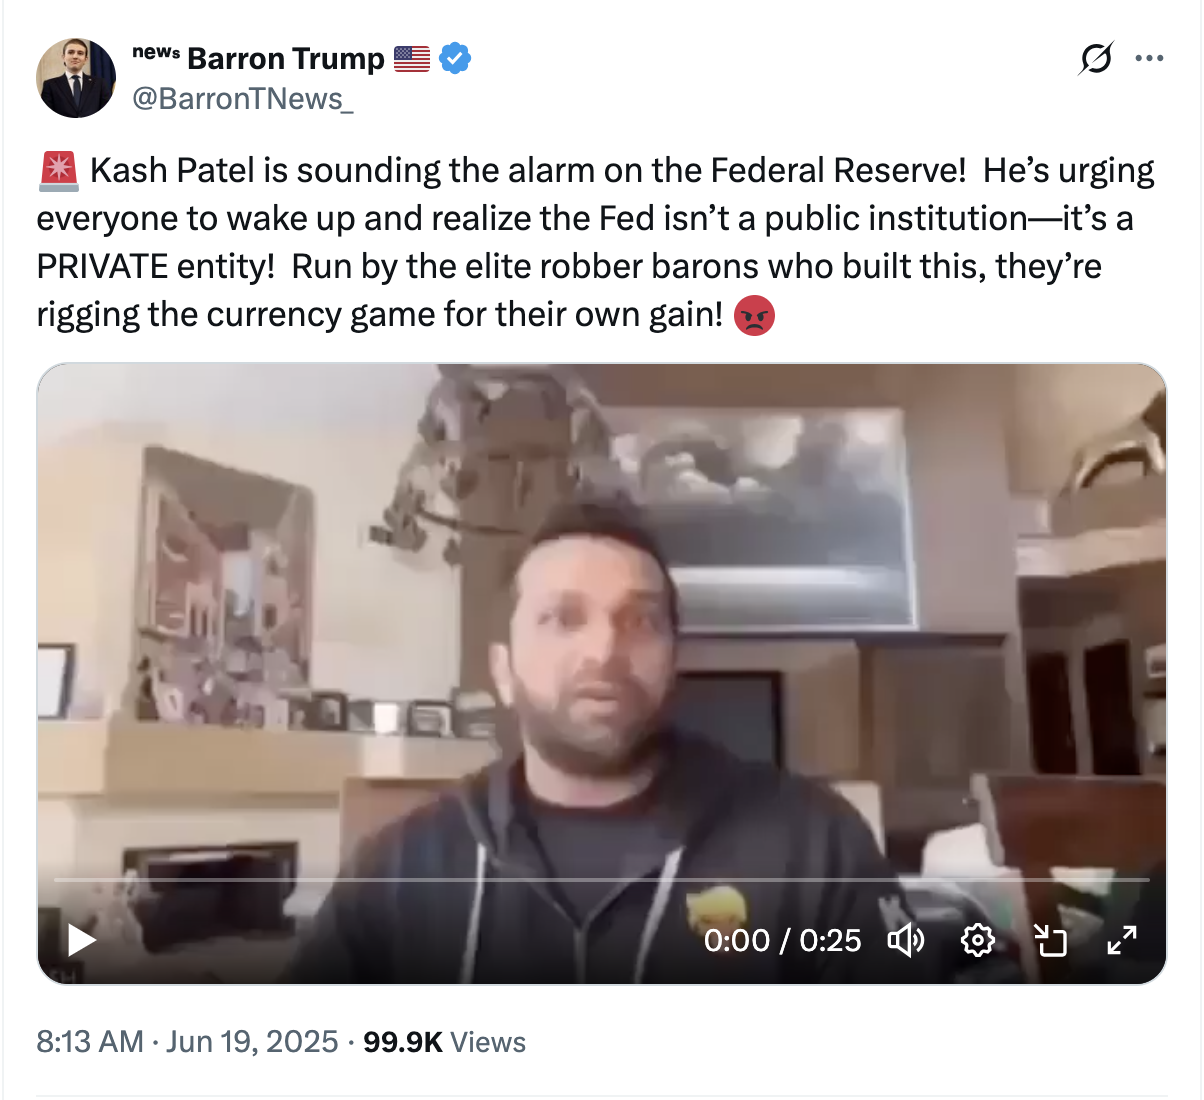Open the Barron Trump display name link
Image resolution: width=1204 pixels, height=1100 pixels.
tap(285, 59)
